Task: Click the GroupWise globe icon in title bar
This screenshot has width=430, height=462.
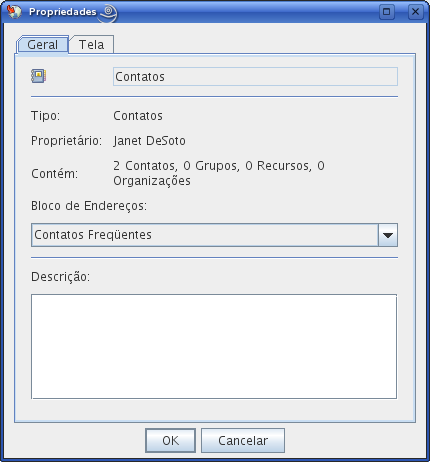Action: point(14,12)
